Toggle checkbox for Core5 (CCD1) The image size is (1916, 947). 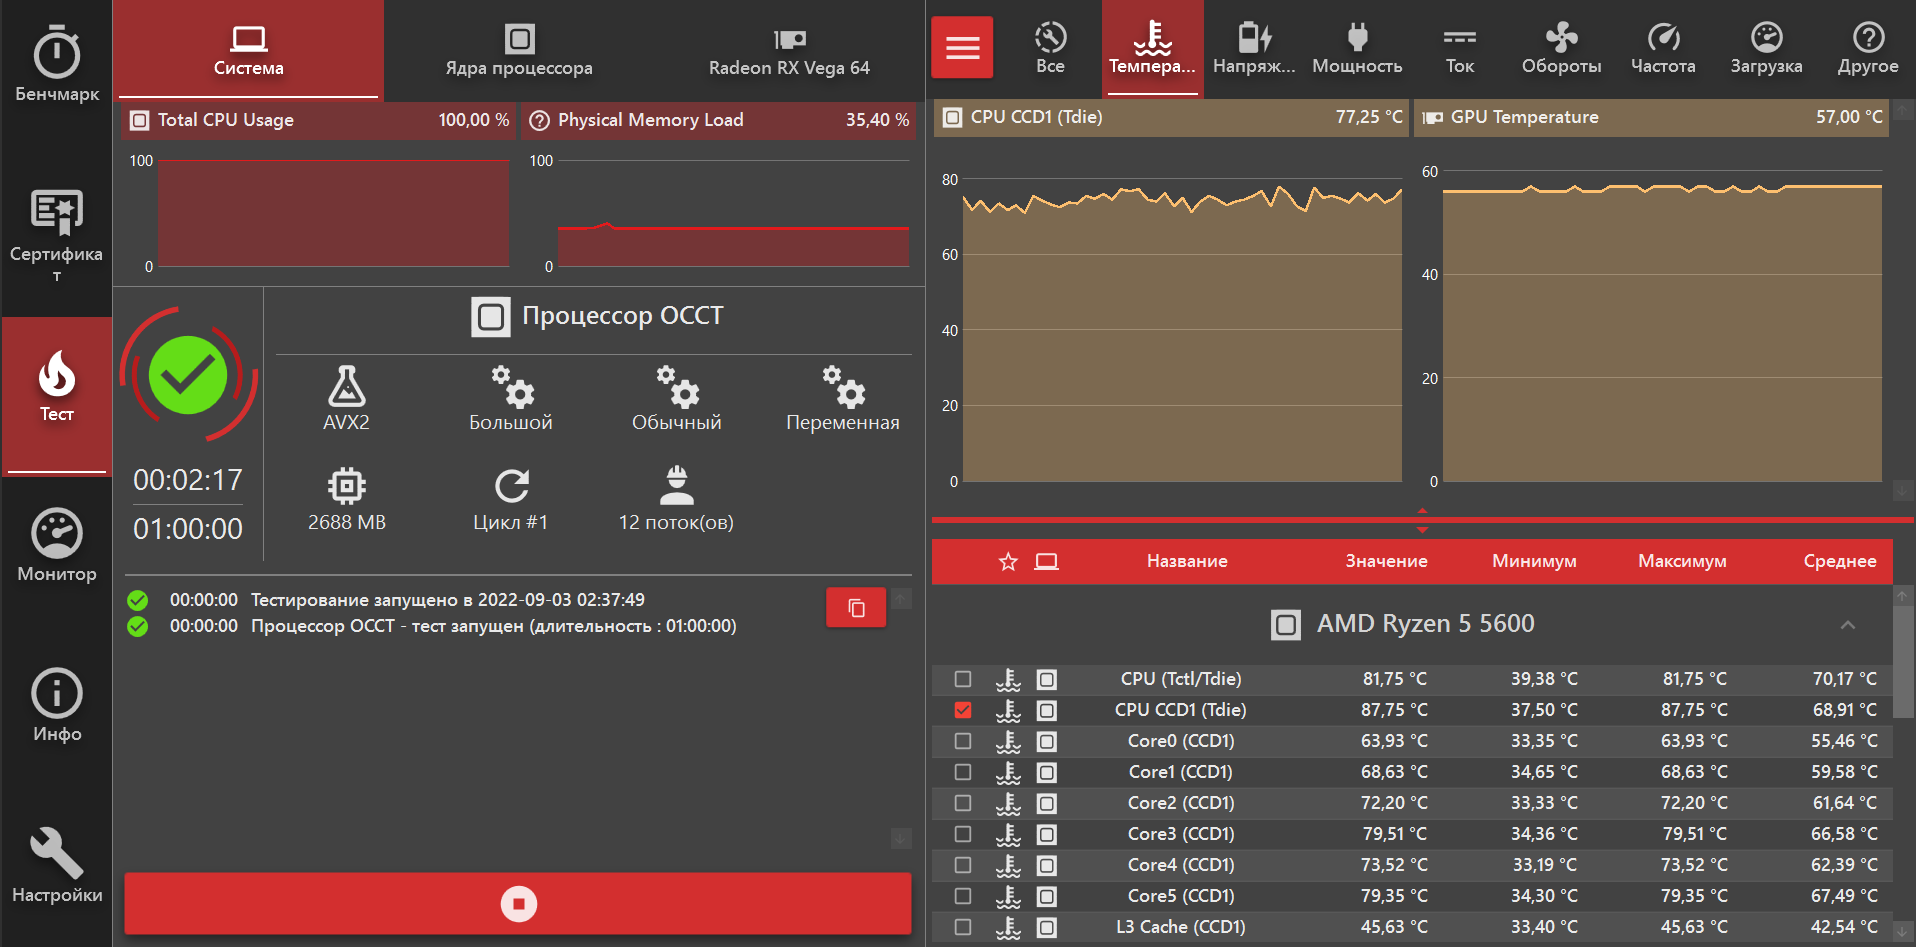963,896
